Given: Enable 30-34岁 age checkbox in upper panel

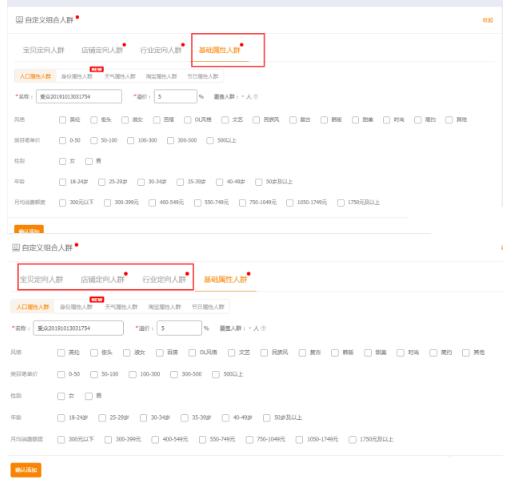Looking at the screenshot, I should pyautogui.click(x=141, y=182).
